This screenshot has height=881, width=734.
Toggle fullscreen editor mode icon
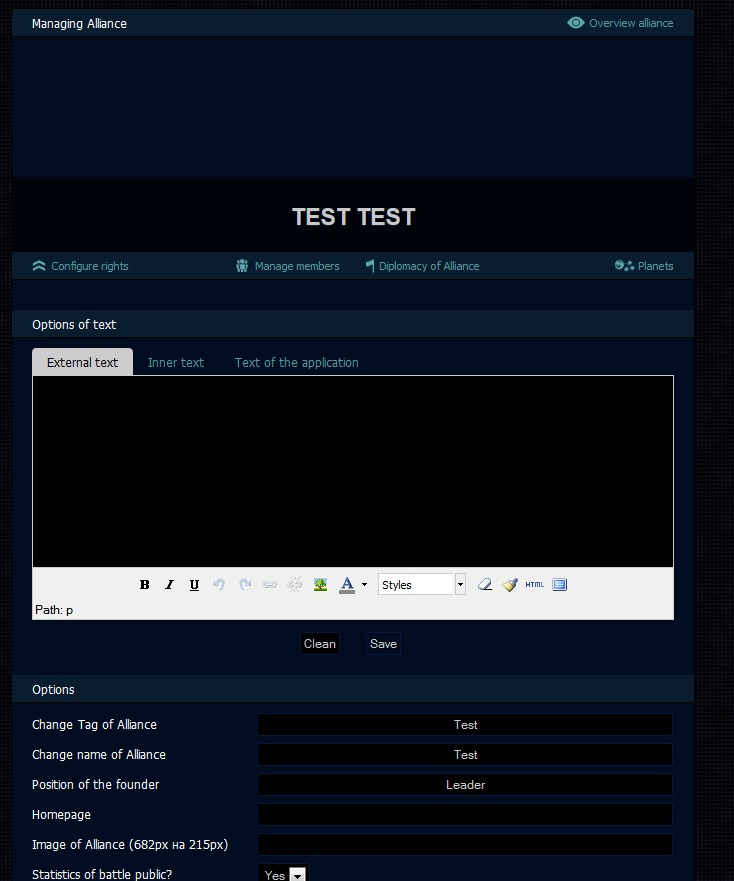[x=560, y=585]
